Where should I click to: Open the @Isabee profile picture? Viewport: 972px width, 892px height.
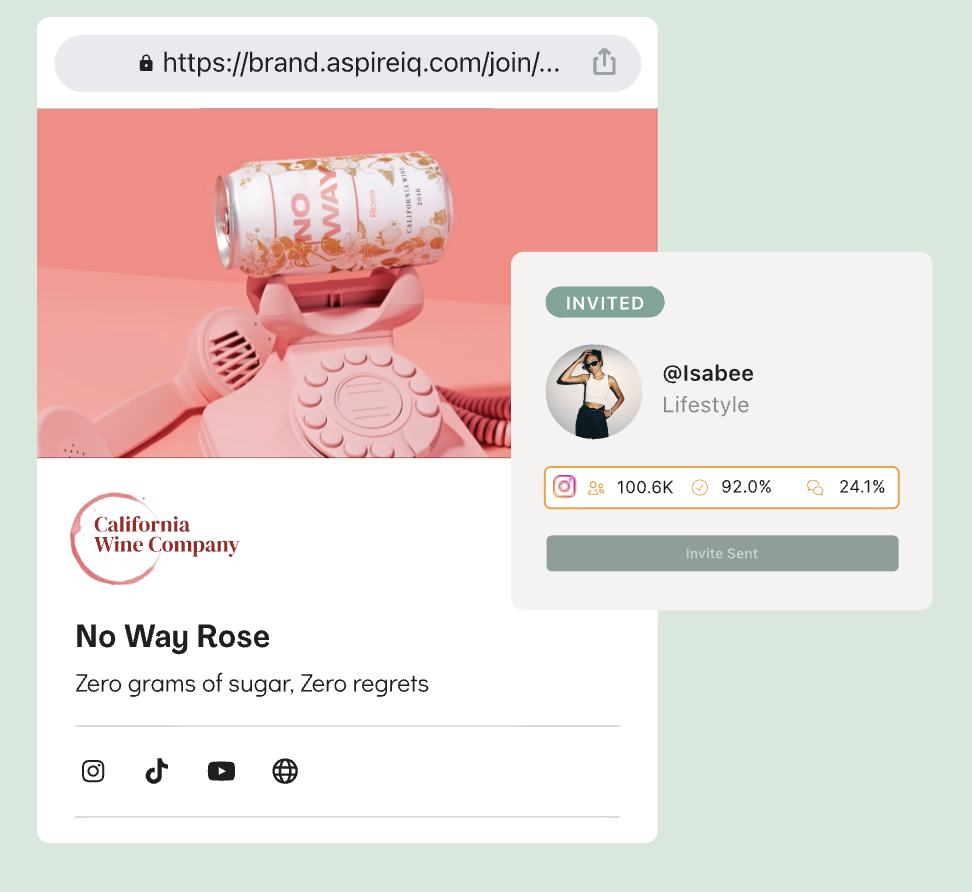pos(593,392)
